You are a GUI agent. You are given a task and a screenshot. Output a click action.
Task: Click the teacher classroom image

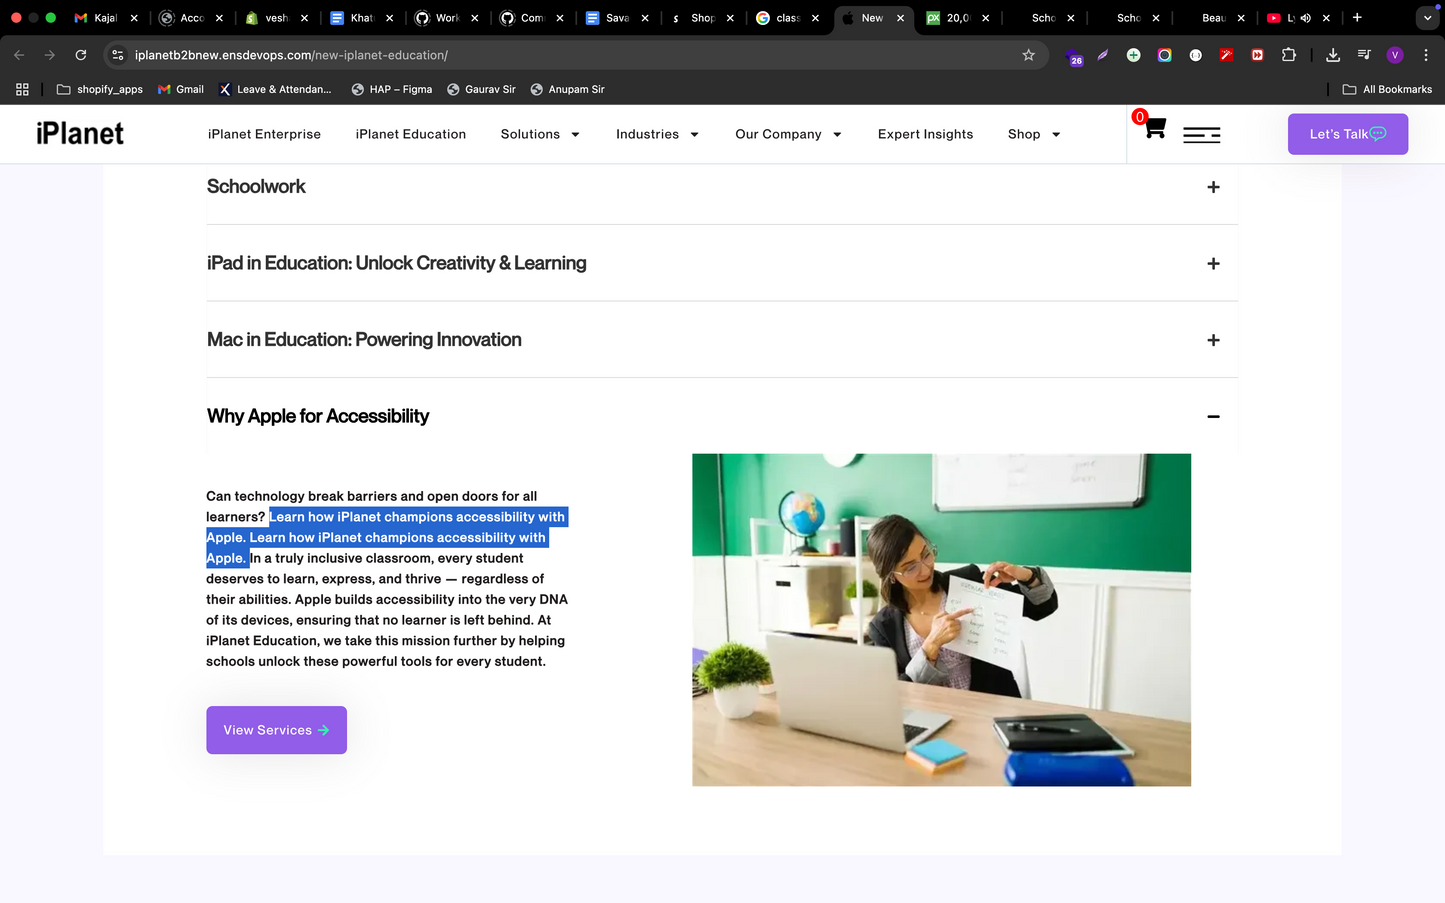941,620
